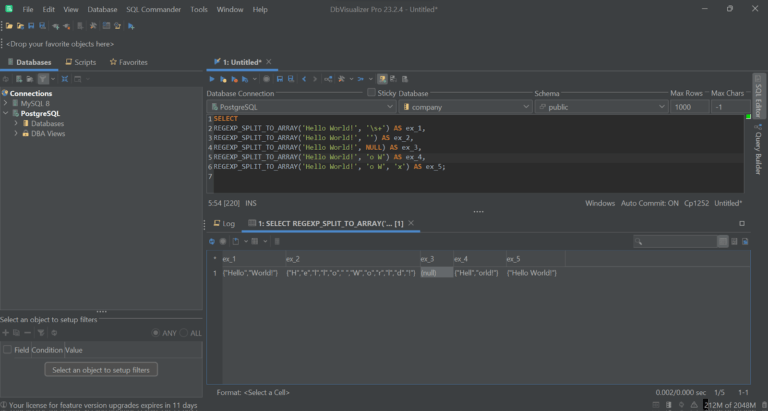This screenshot has height=411, width=768.
Task: Open vertical Query Builder side tab
Action: (759, 149)
